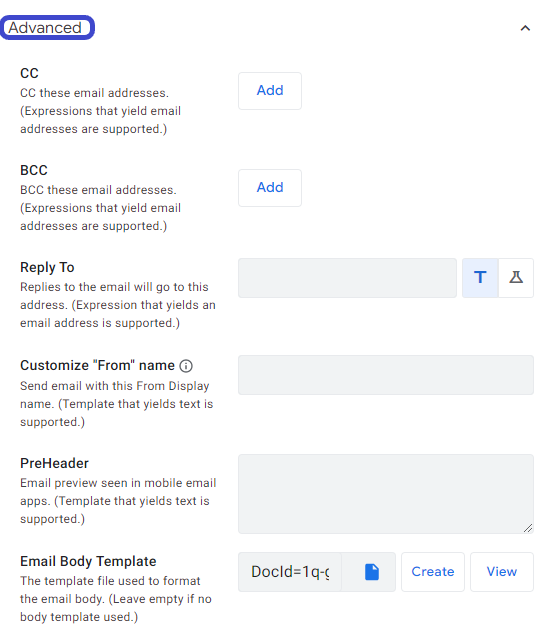Switch Reply To to expression flask mode
Screen dimensions: 538x630
516,278
